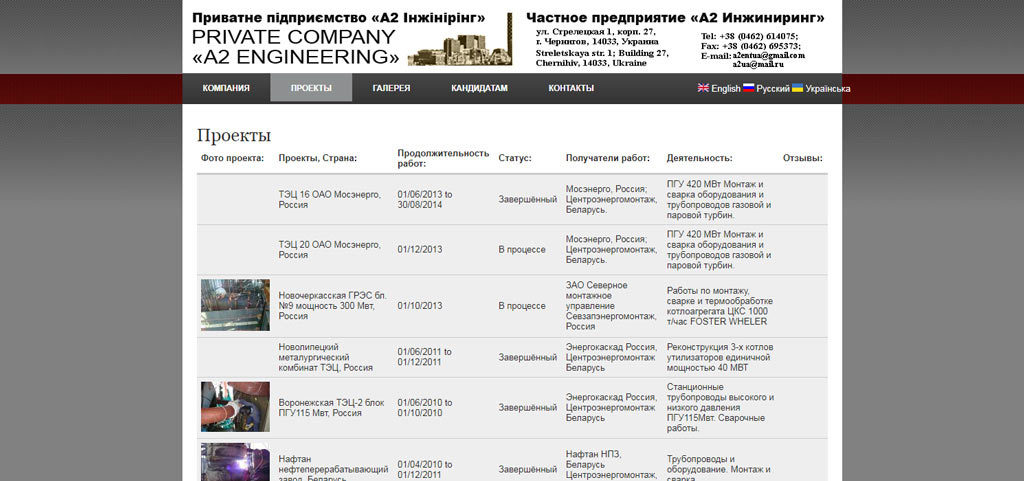Click the Russian flag icon
1024x481 pixels.
(748, 88)
